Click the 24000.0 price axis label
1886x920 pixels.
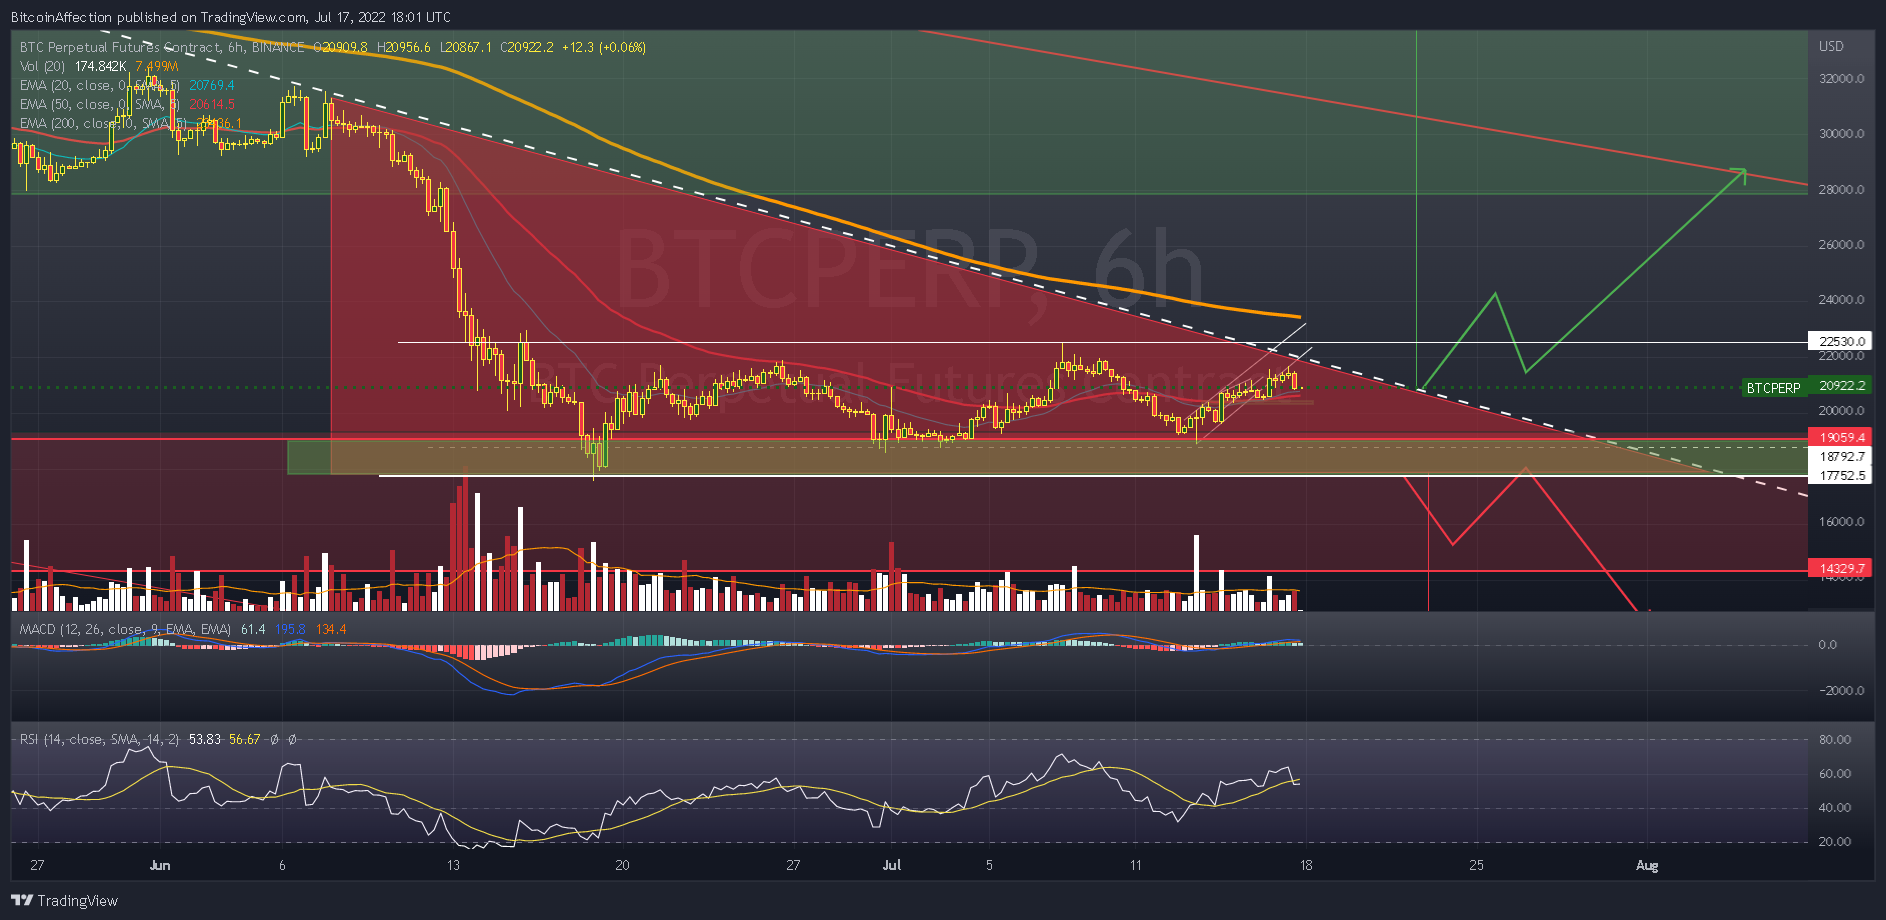point(1842,299)
